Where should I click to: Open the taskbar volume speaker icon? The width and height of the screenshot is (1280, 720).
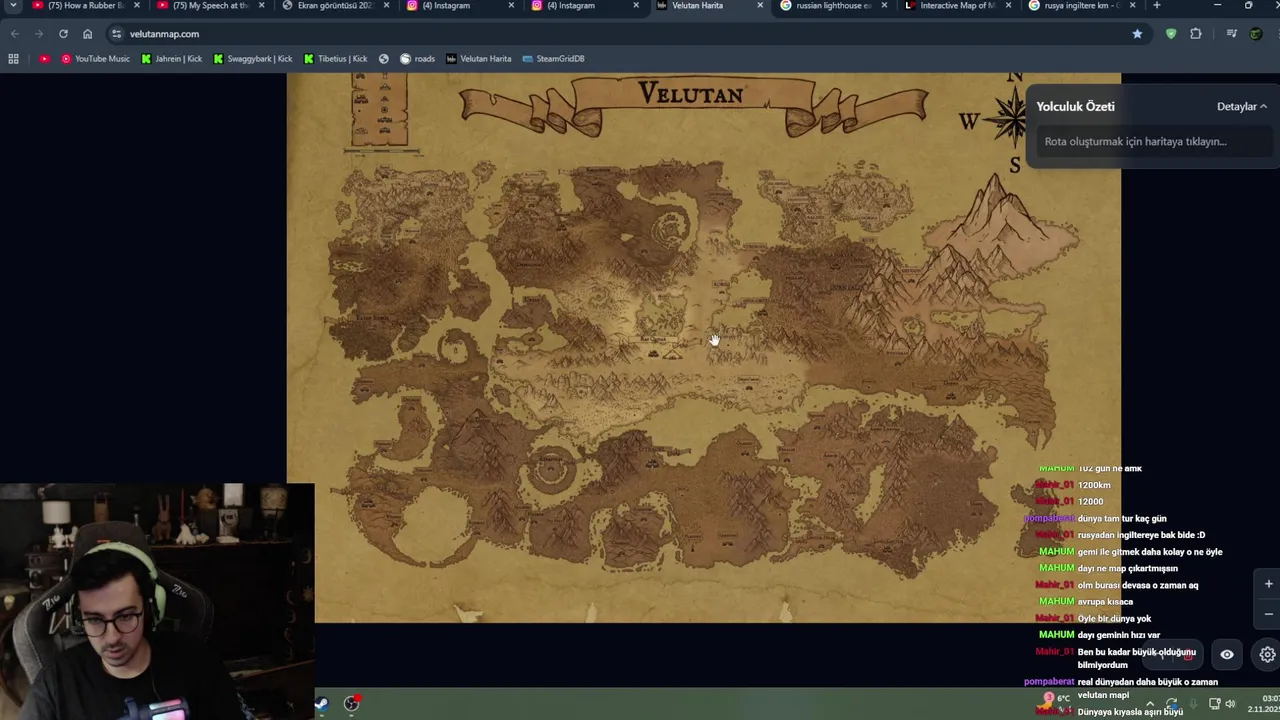click(x=1230, y=704)
